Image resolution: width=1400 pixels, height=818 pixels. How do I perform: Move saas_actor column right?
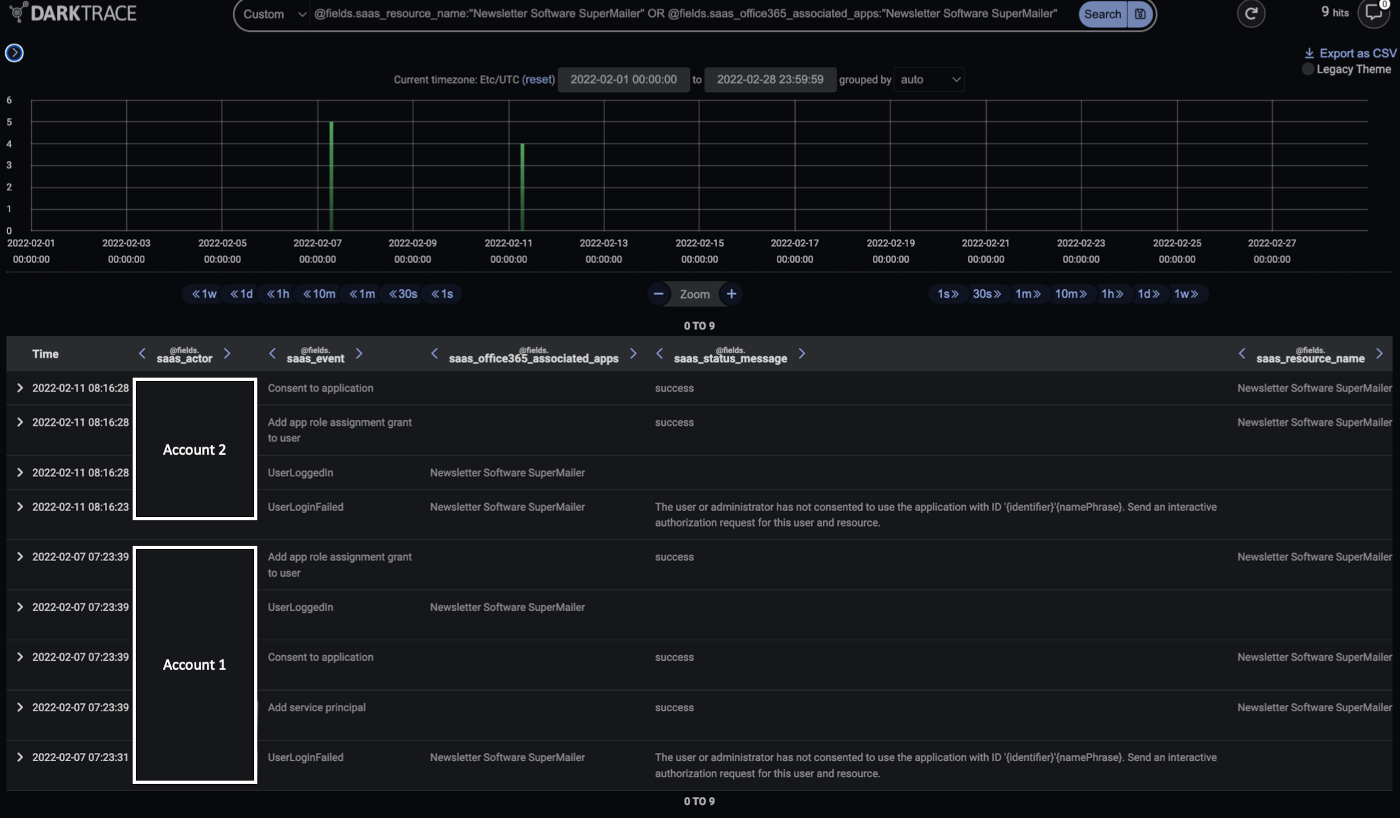point(227,354)
